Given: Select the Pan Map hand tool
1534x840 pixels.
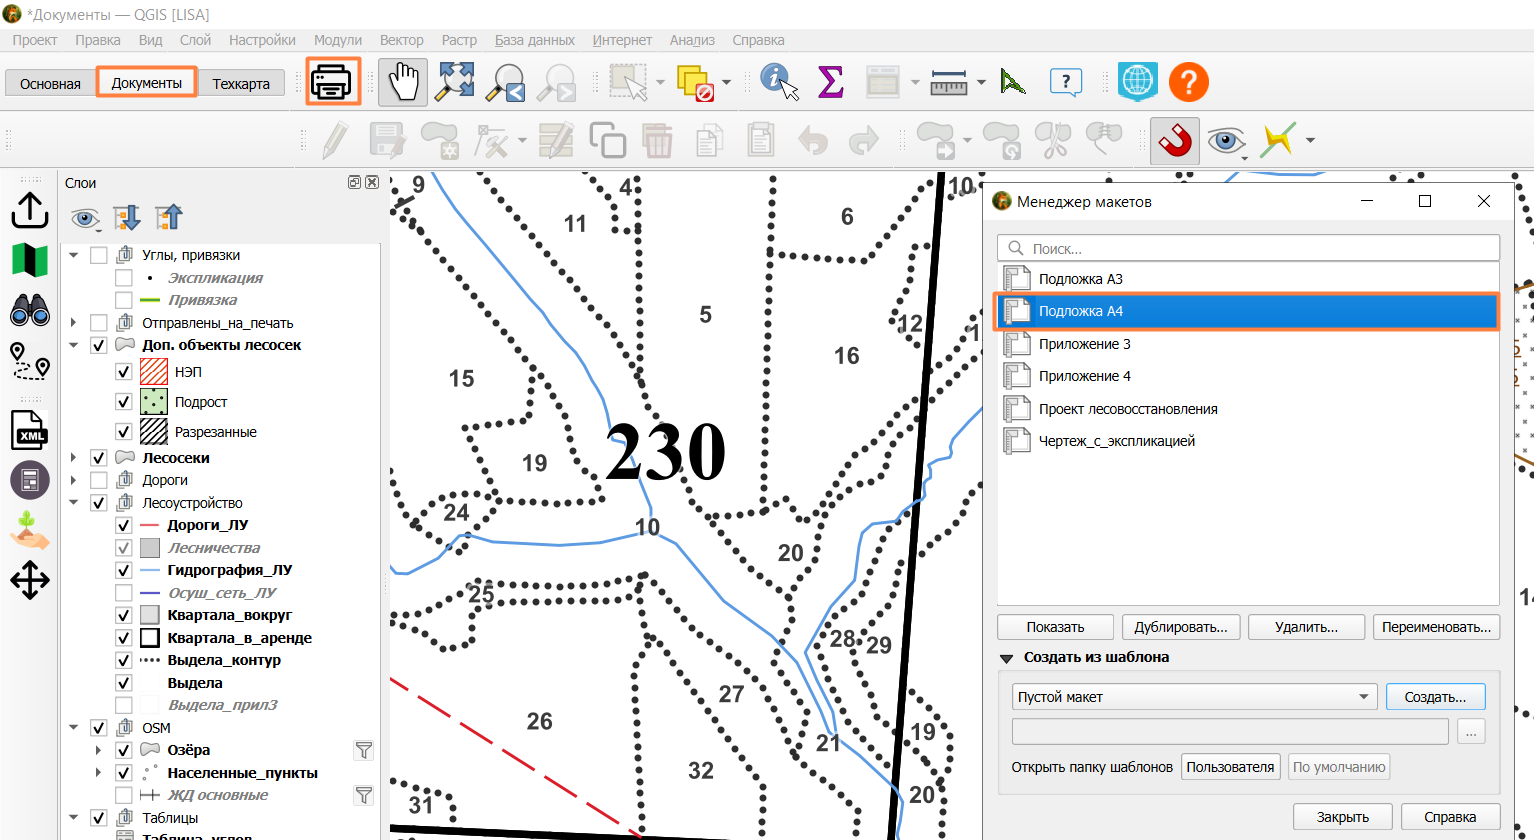Looking at the screenshot, I should (x=403, y=82).
